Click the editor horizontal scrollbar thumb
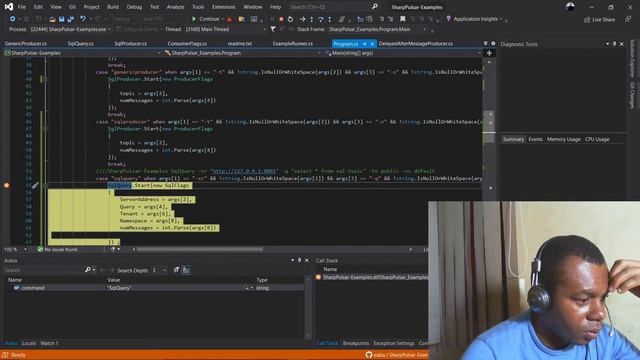 (200, 249)
